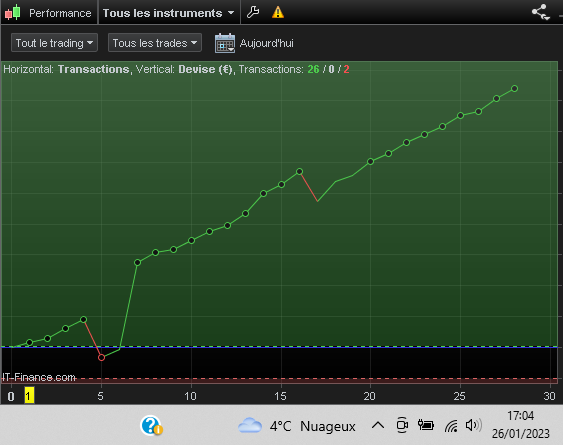Click the data point at transaction 4
Image resolution: width=563 pixels, height=445 pixels.
(x=83, y=319)
